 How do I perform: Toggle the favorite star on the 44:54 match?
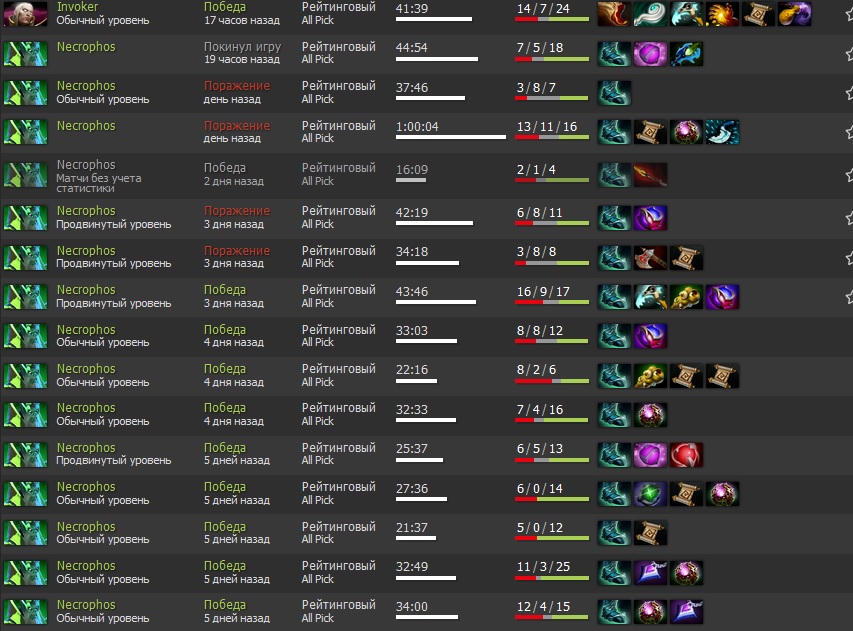849,54
